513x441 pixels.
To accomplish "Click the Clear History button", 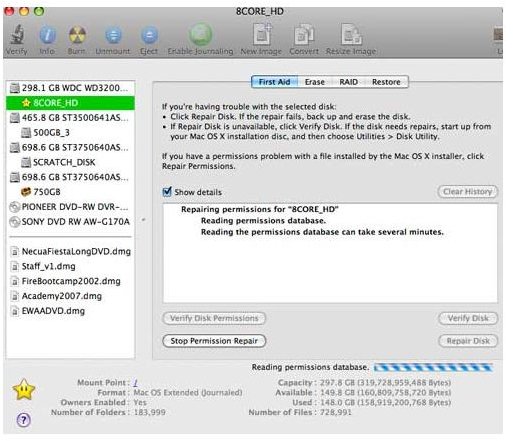I will pyautogui.click(x=468, y=192).
